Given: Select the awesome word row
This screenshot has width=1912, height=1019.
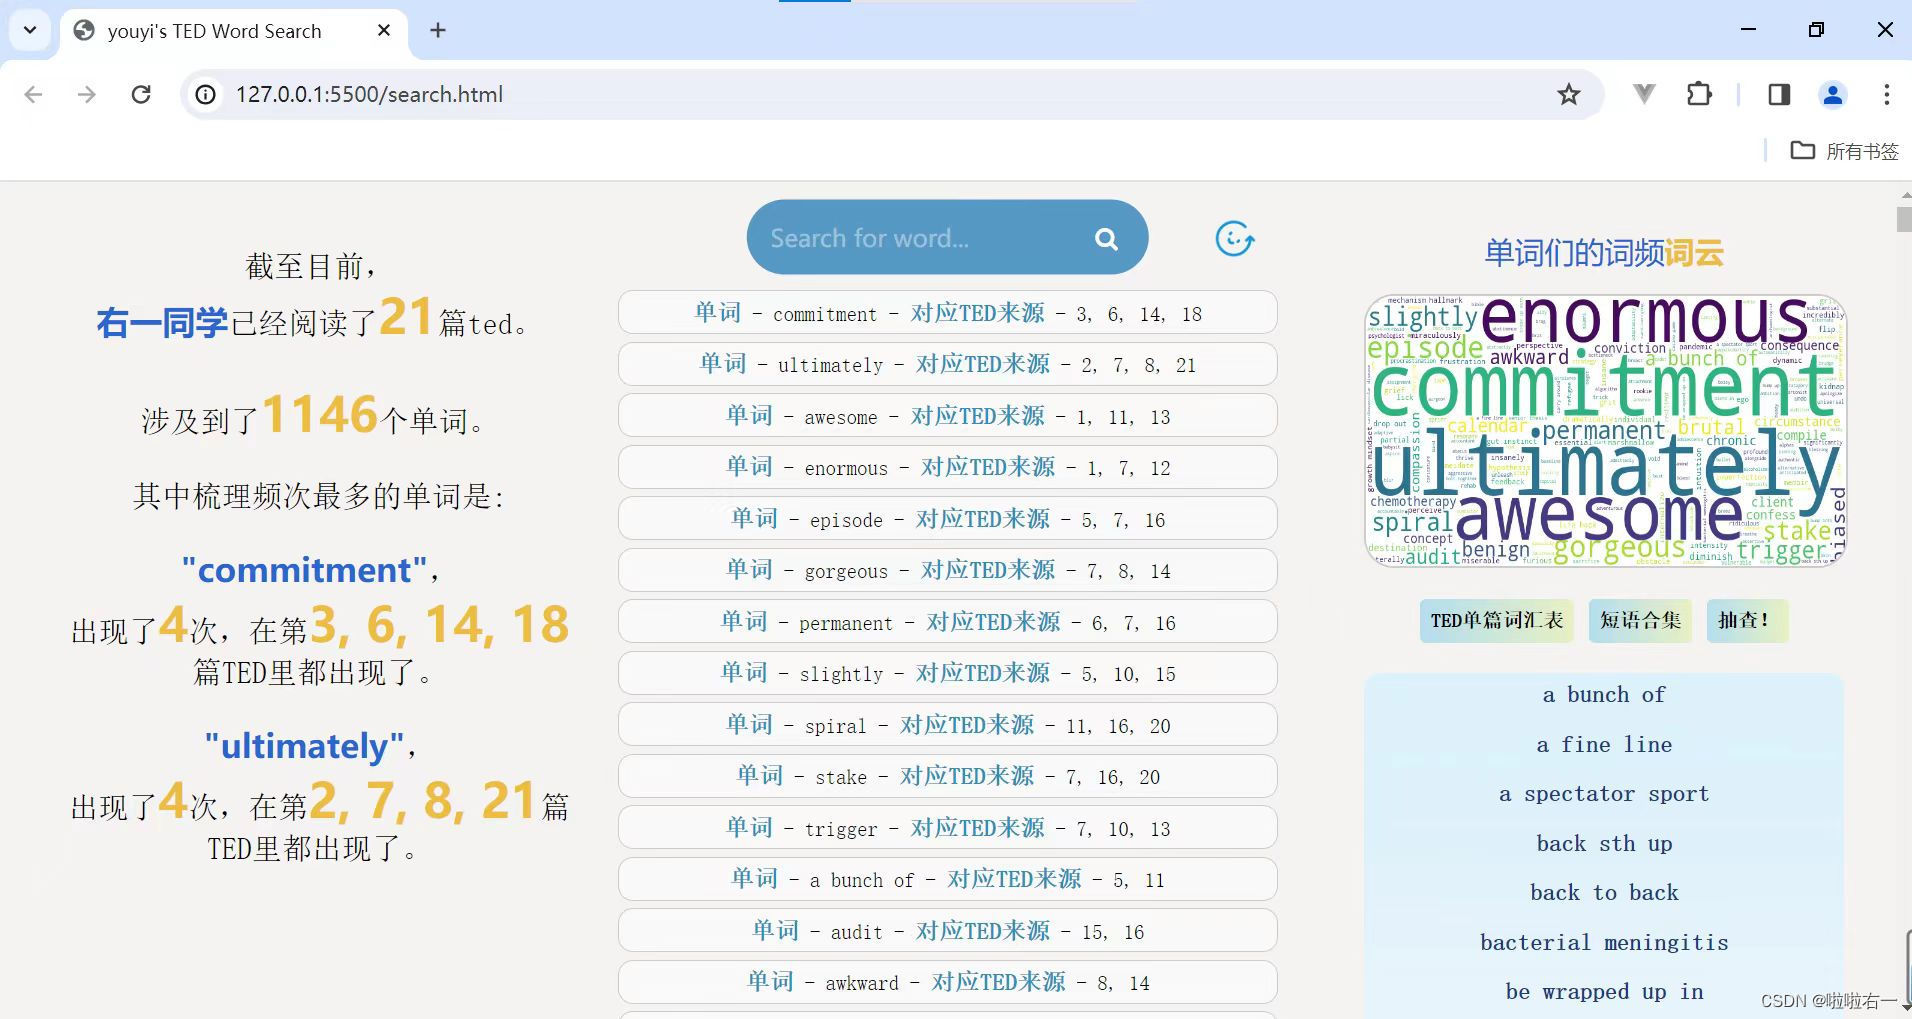Looking at the screenshot, I should click(x=947, y=416).
